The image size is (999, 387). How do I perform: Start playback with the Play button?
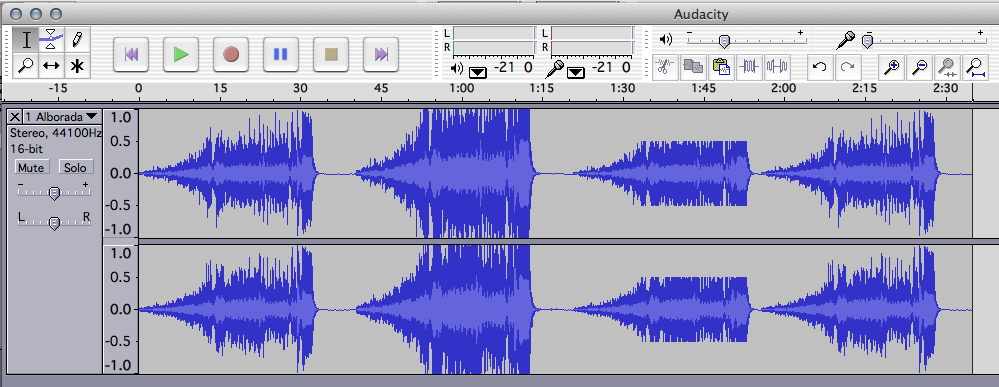[x=181, y=54]
